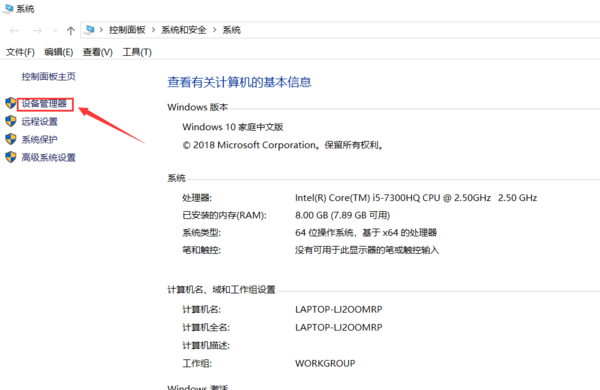Select 控制面板 in the breadcrumb
Screen dimensions: 600x390
tap(127, 30)
